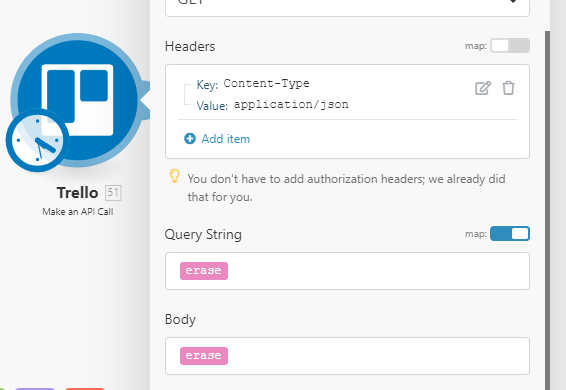Open the Trello module clock schedule icon
566x390 pixels.
tap(37, 140)
